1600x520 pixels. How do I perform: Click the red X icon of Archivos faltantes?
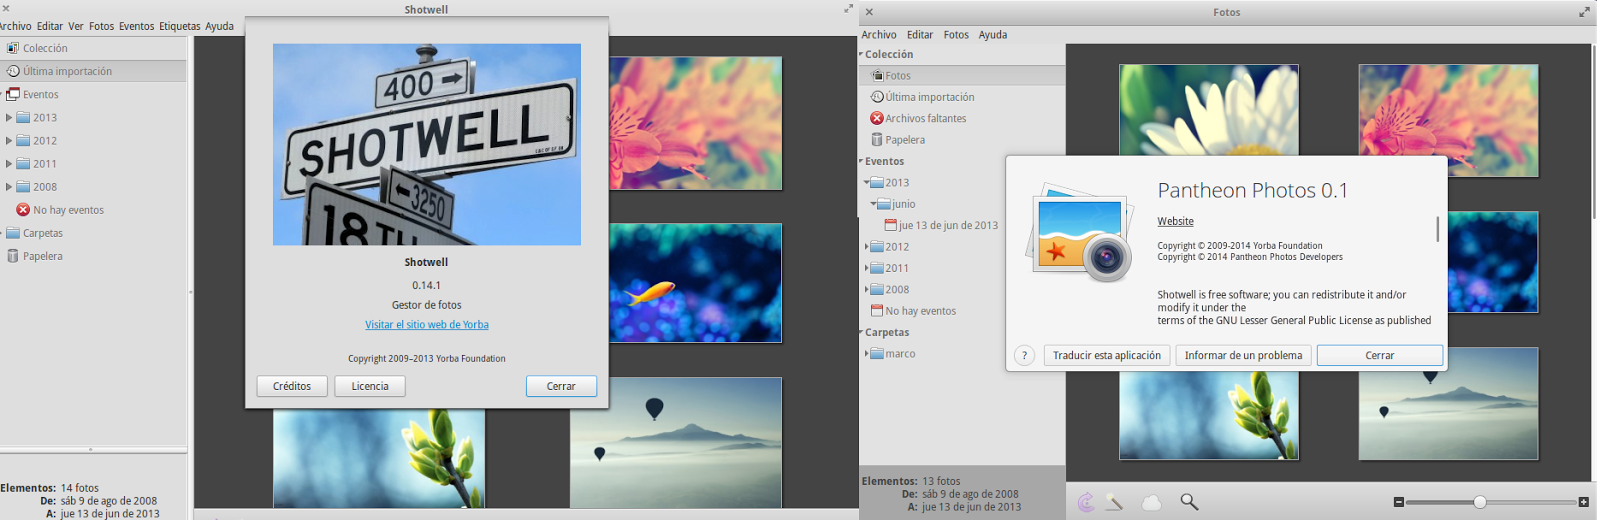(877, 118)
